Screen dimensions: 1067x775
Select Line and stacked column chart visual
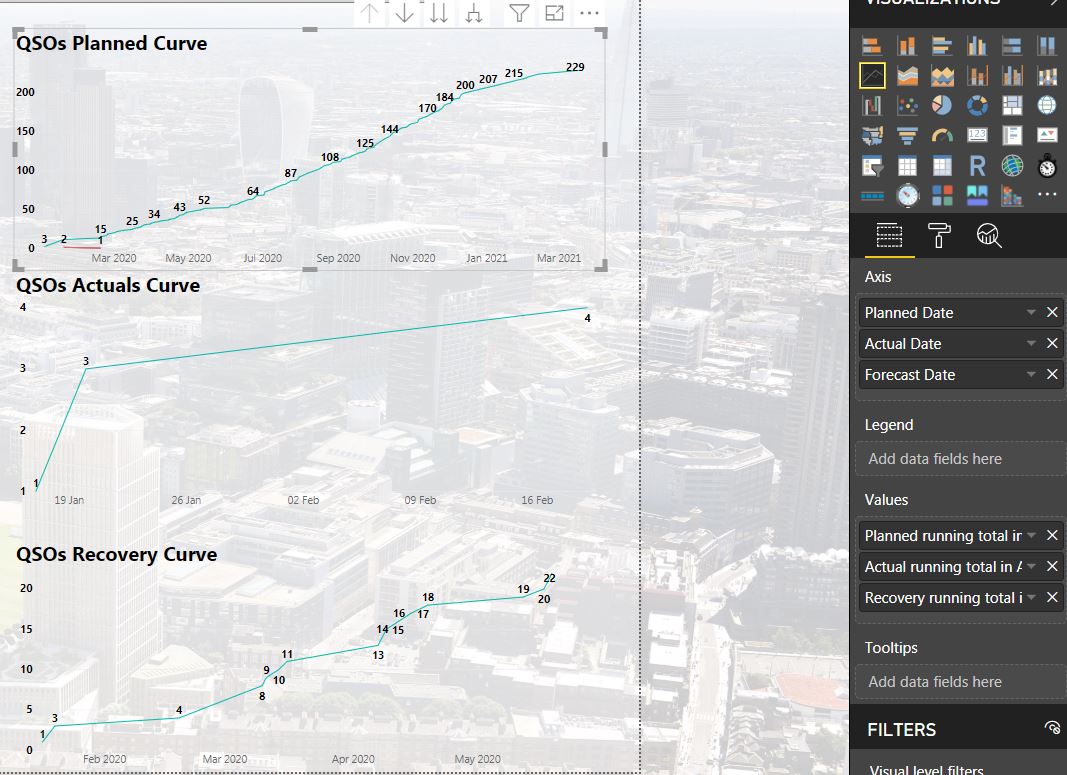coord(977,76)
